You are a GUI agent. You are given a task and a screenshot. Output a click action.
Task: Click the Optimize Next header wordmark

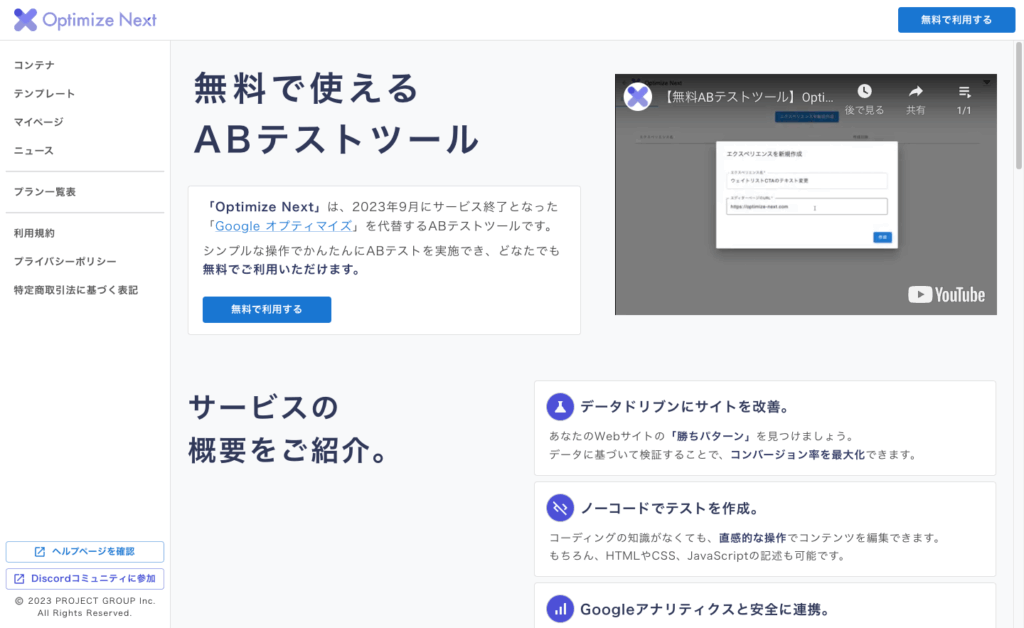99,20
